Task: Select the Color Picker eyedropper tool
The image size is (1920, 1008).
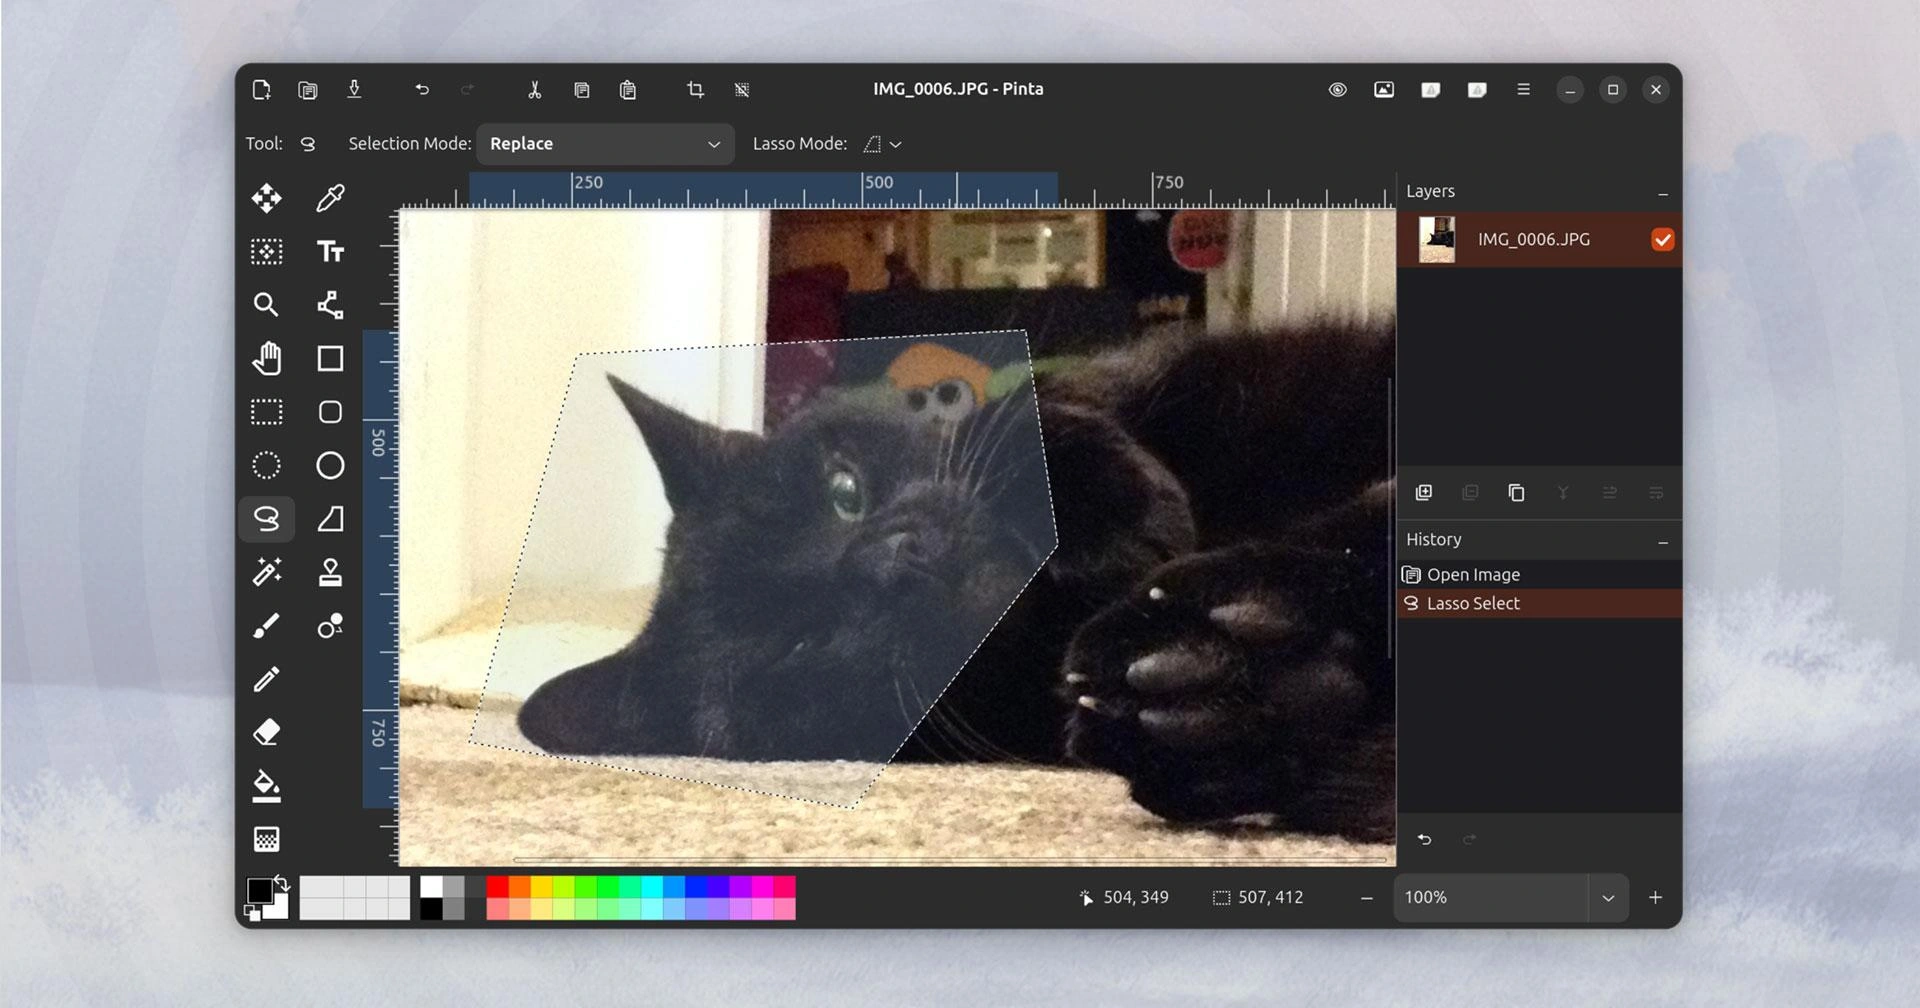Action: pyautogui.click(x=330, y=198)
